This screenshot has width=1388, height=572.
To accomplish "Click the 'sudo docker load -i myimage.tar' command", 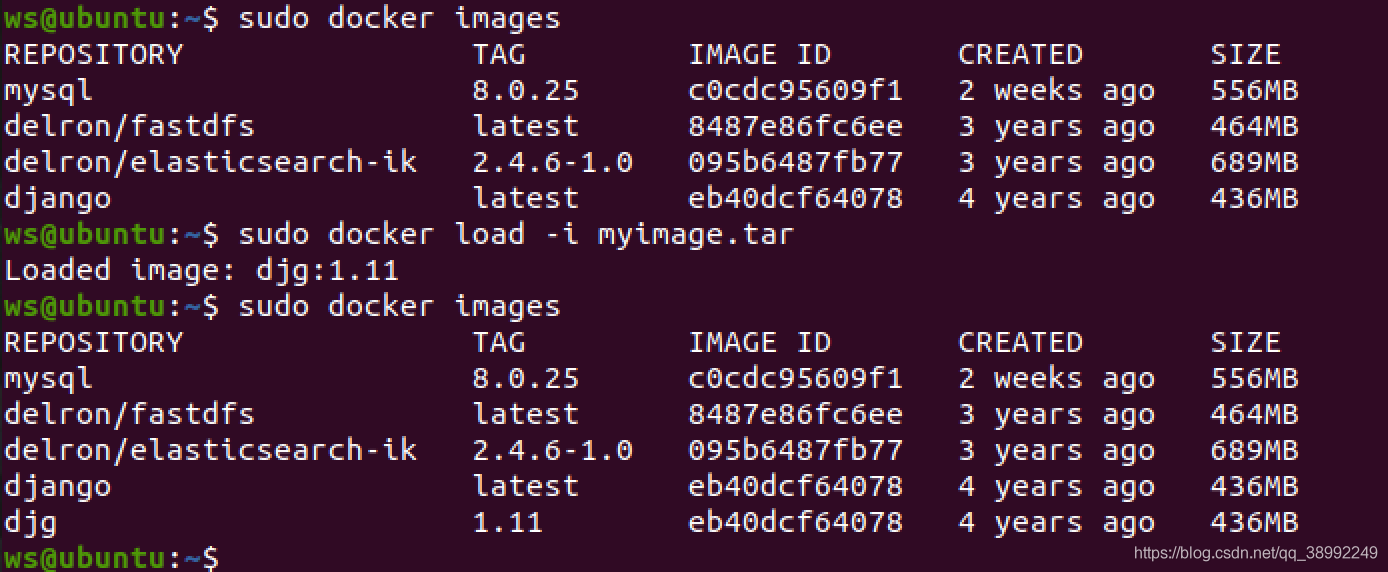I will 516,234.
